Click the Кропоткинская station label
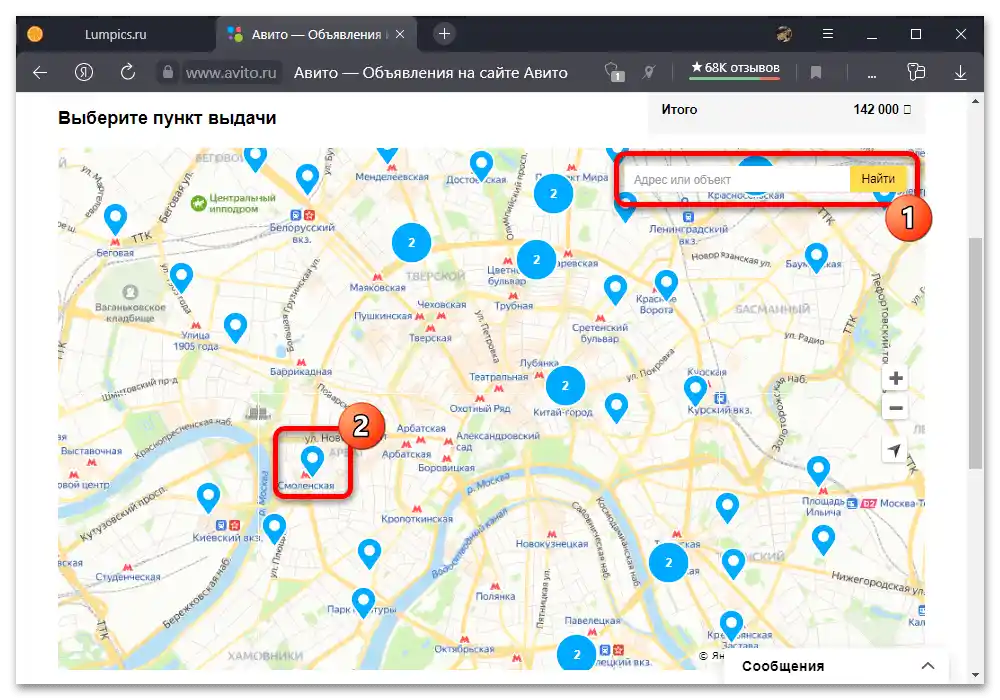This screenshot has height=700, width=1000. 417,518
